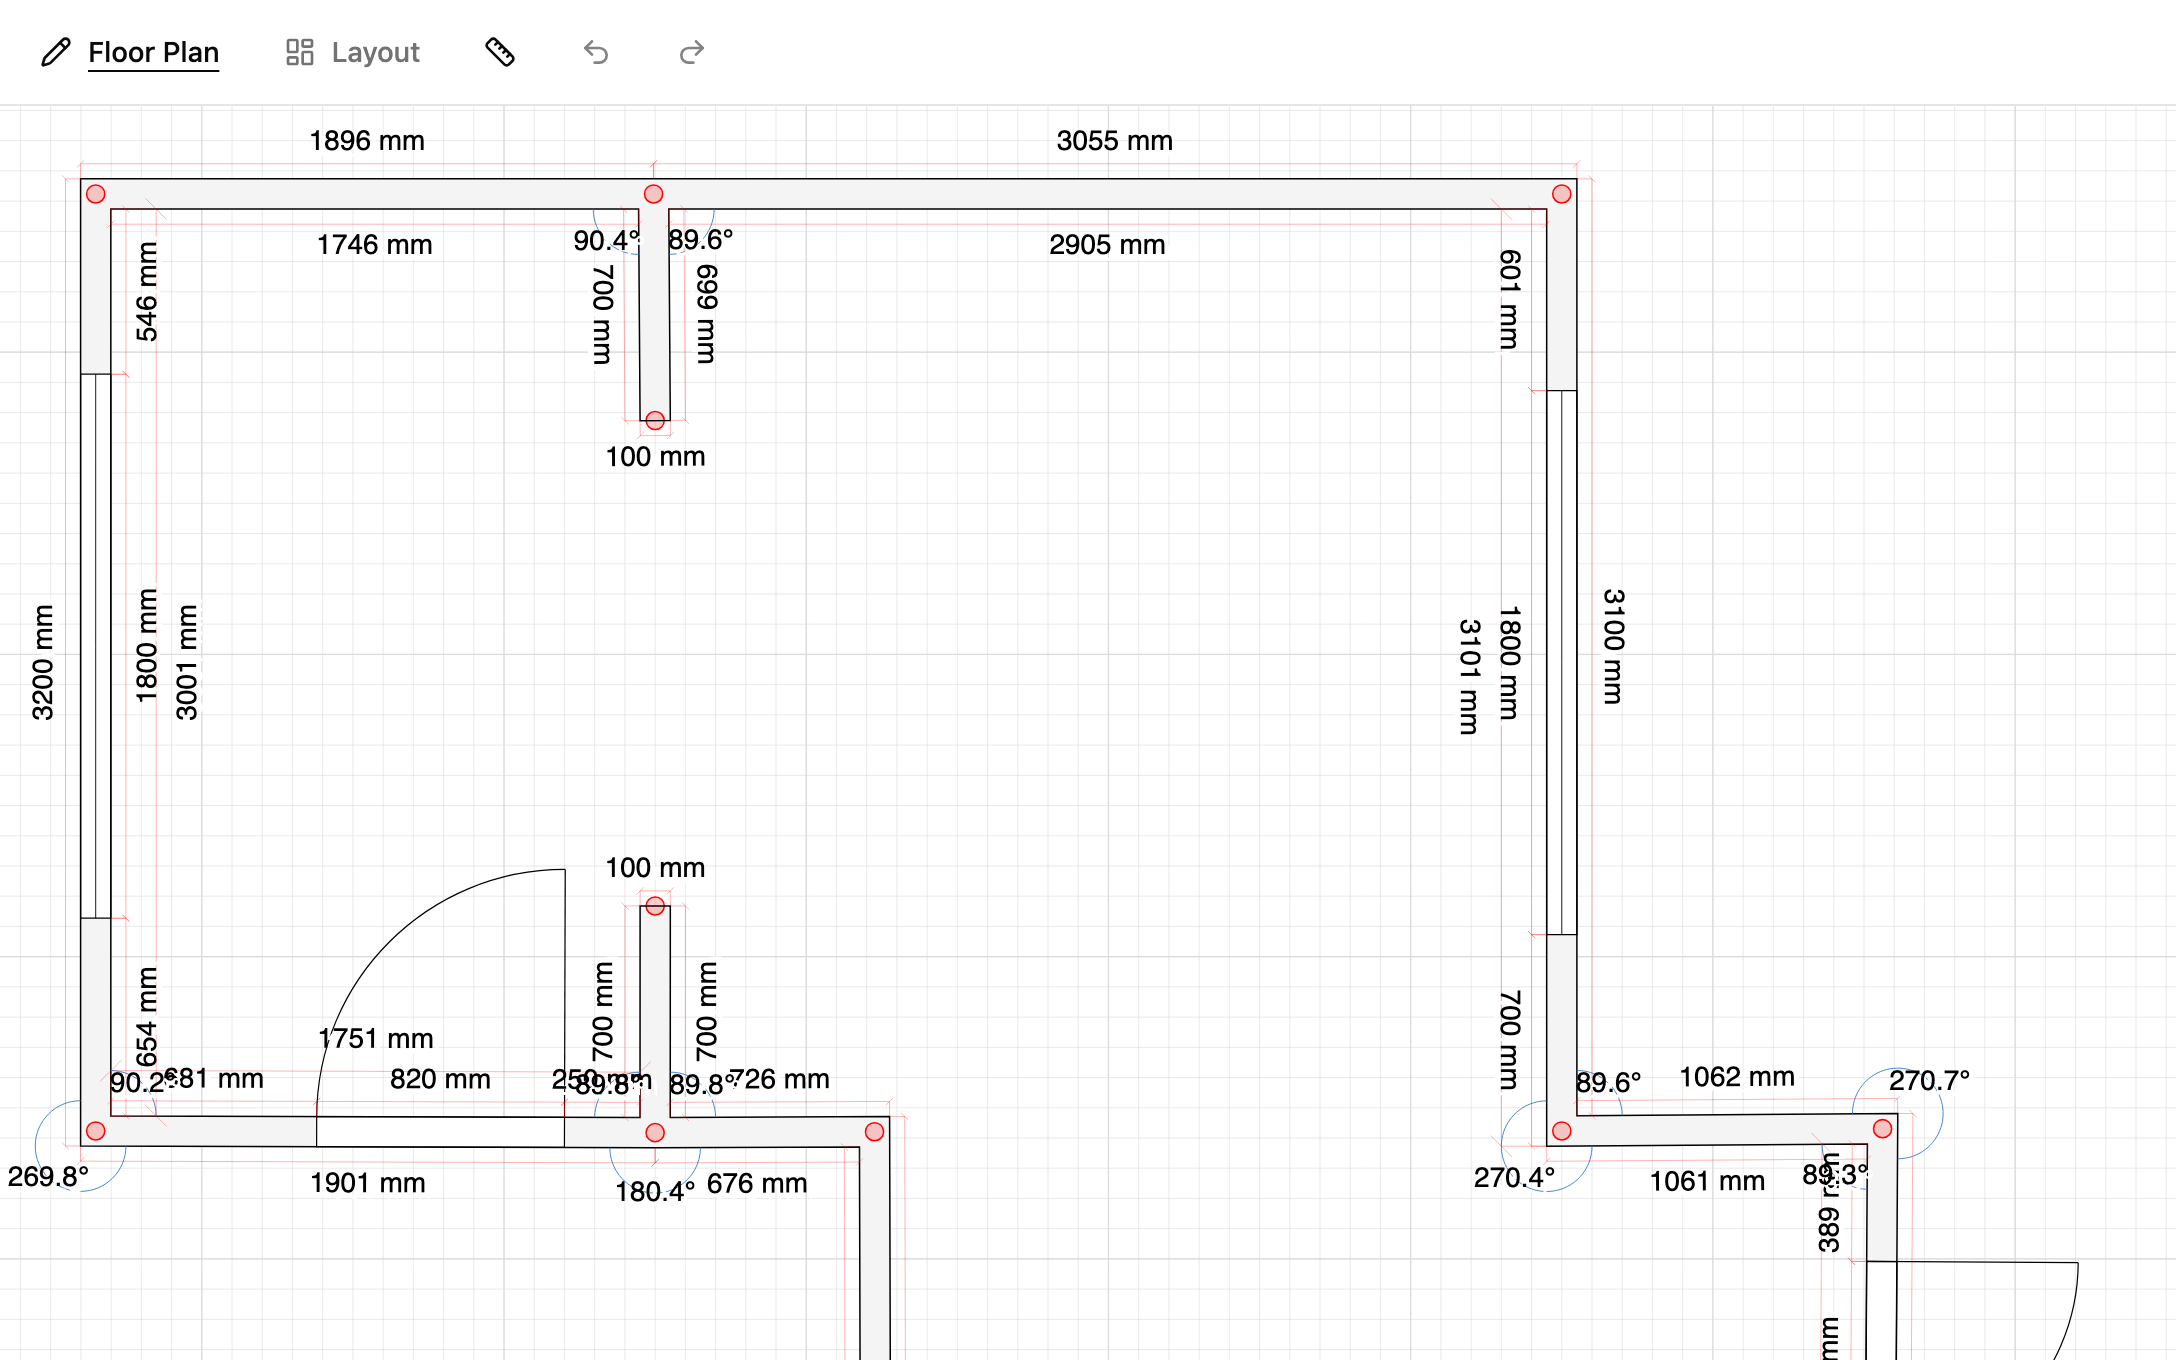The image size is (2176, 1360).
Task: Click the 1061 mm dimension label
Action: point(1707,1182)
